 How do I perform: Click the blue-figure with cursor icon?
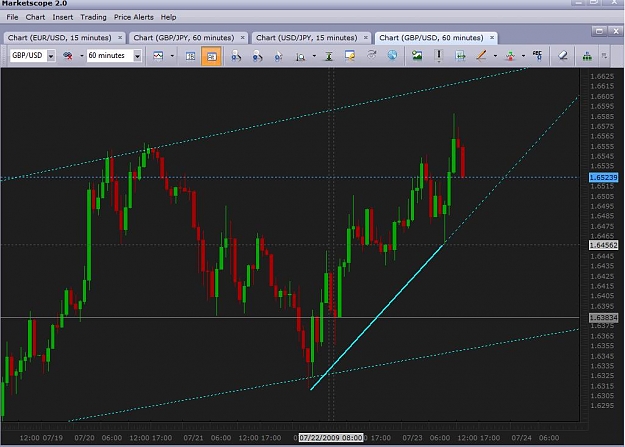click(278, 56)
